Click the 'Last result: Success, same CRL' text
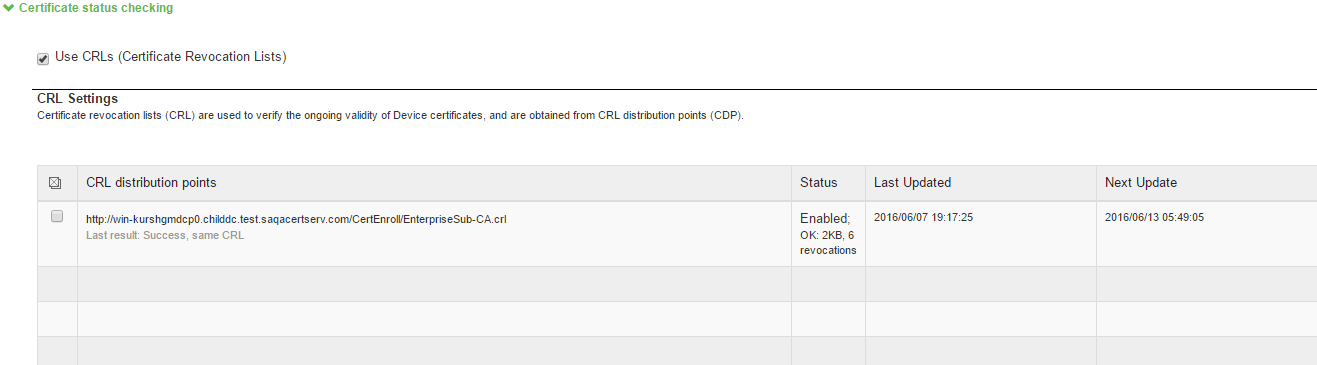This screenshot has width=1317, height=365. 165,235
